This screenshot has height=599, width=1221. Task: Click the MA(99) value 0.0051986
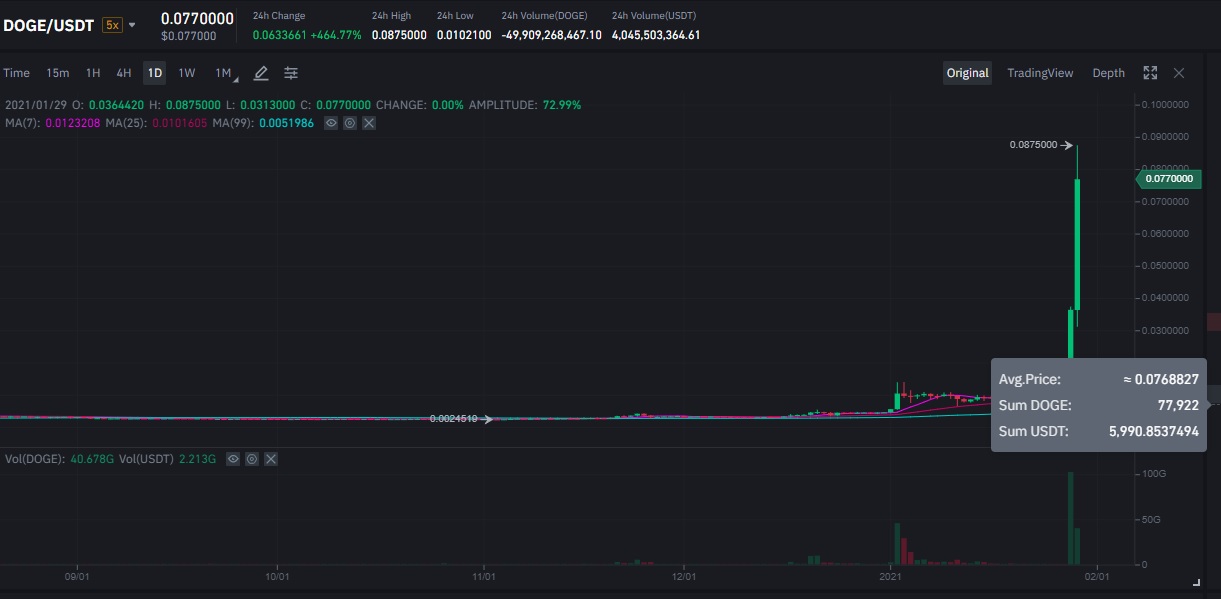click(286, 122)
